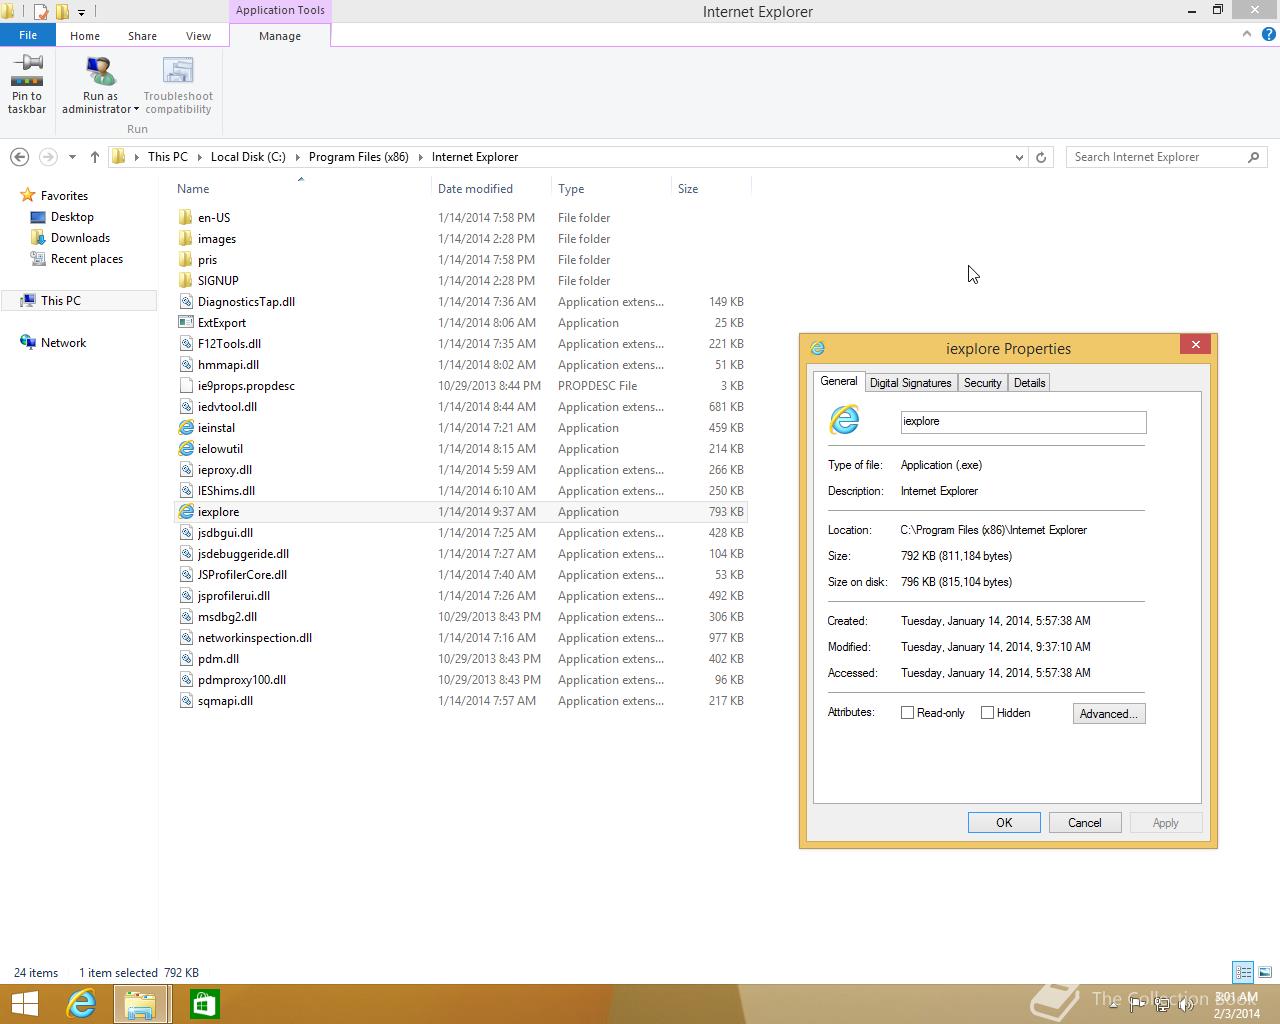Click the Pin to taskbar icon
The height and width of the screenshot is (1024, 1280).
pyautogui.click(x=27, y=70)
